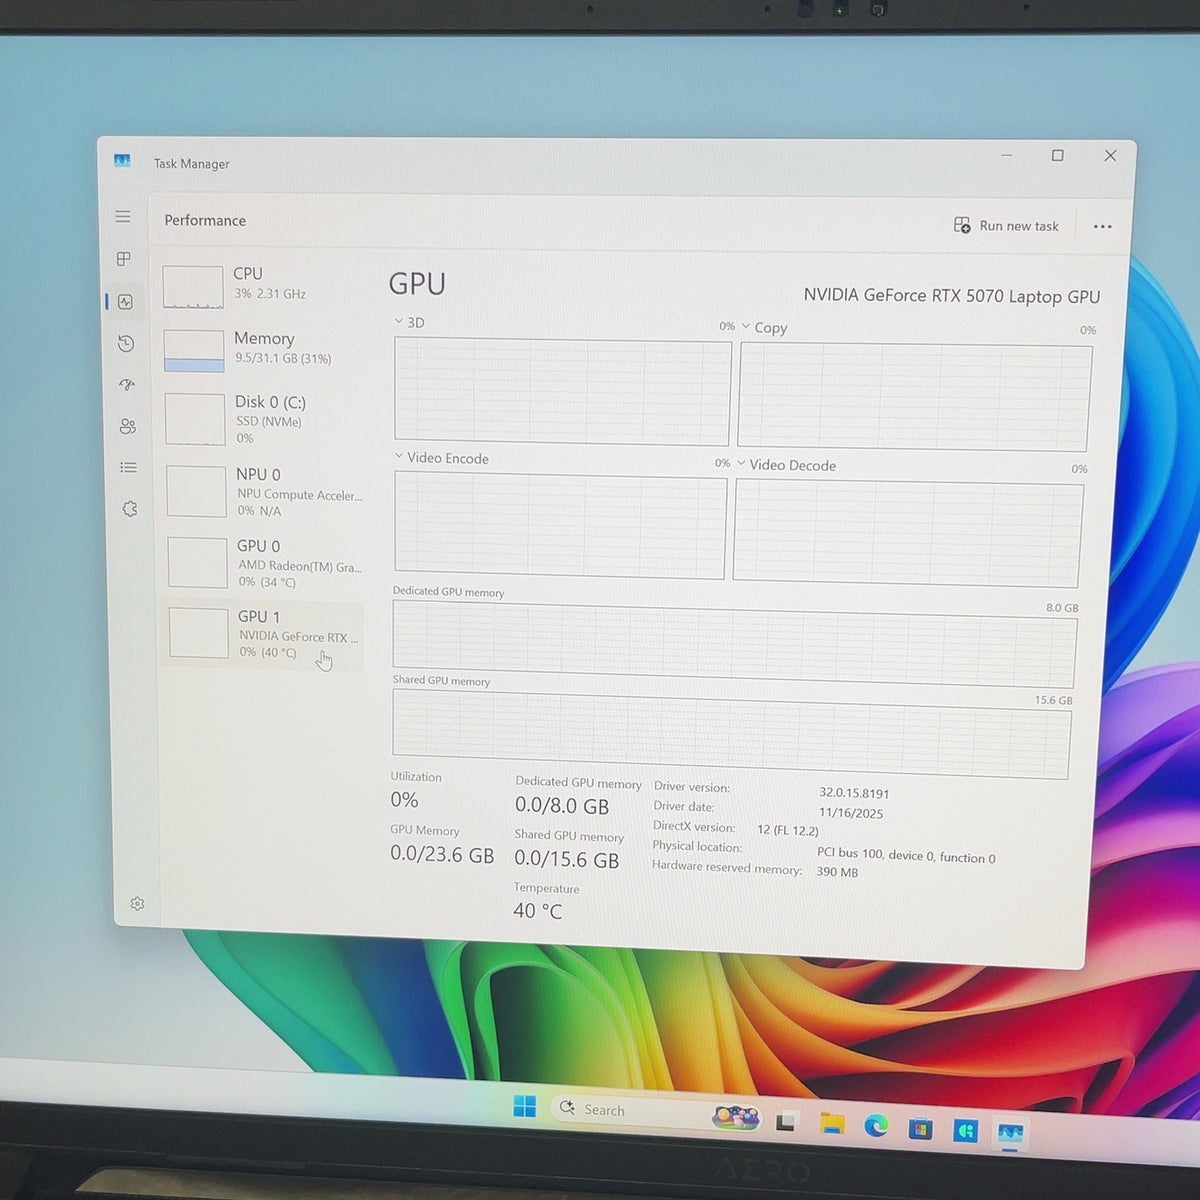Click driver version 32.0.15.8191 value
The image size is (1200, 1200).
(854, 793)
